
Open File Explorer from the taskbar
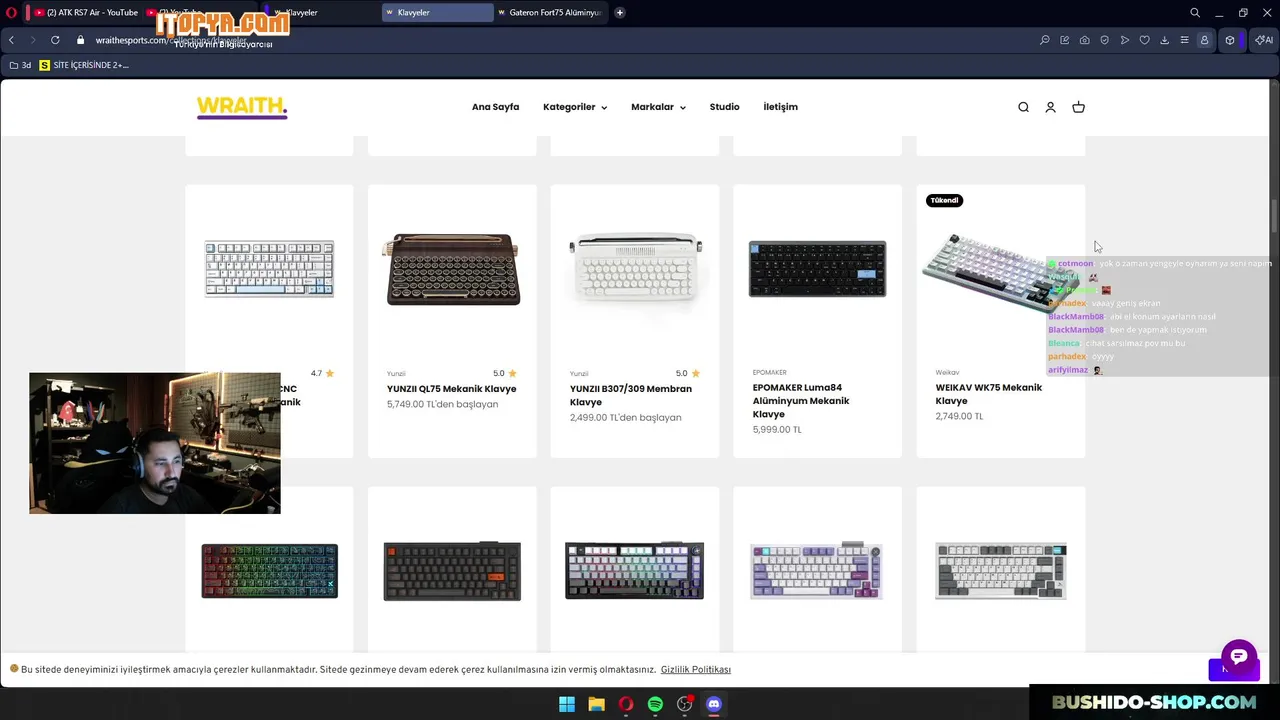click(x=596, y=704)
